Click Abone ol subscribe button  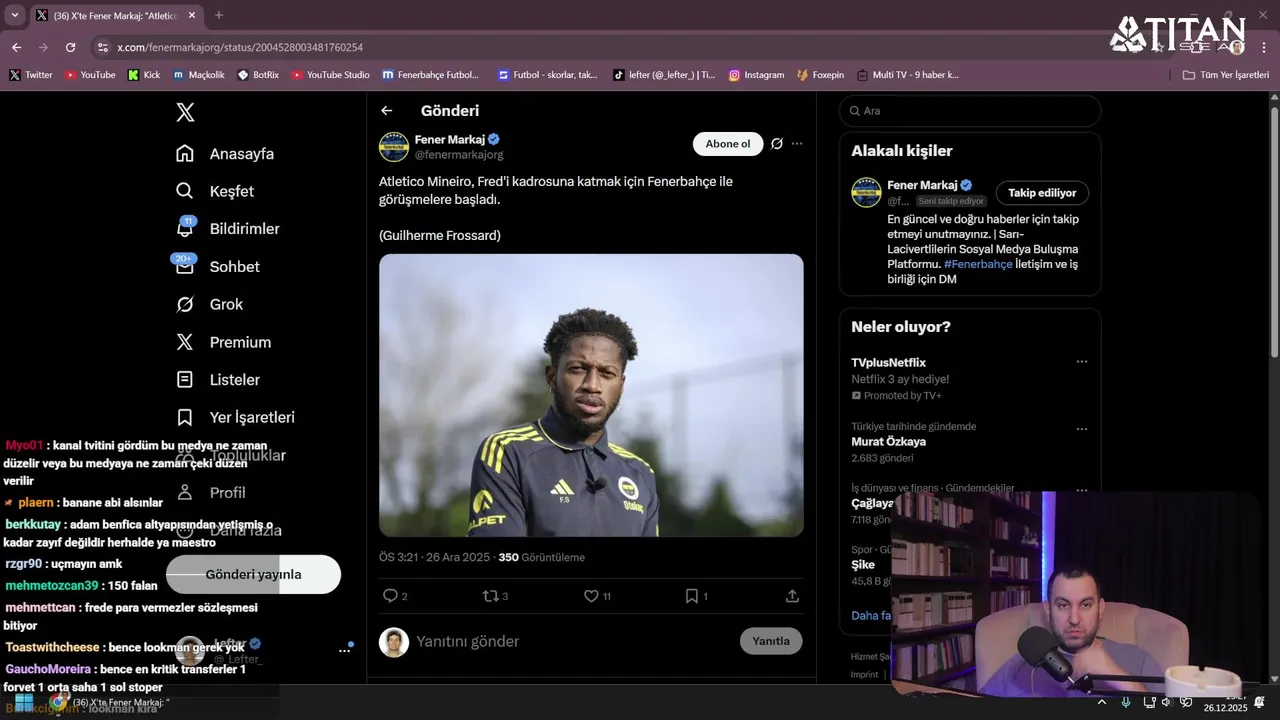pyautogui.click(x=728, y=144)
